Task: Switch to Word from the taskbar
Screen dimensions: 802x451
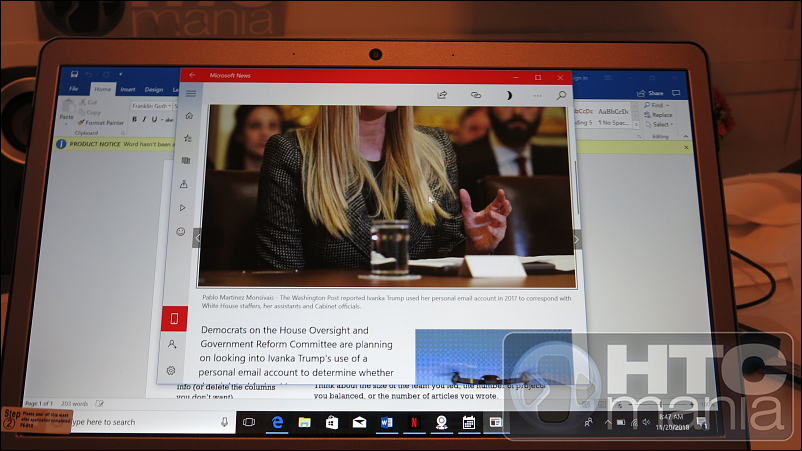Action: click(387, 422)
